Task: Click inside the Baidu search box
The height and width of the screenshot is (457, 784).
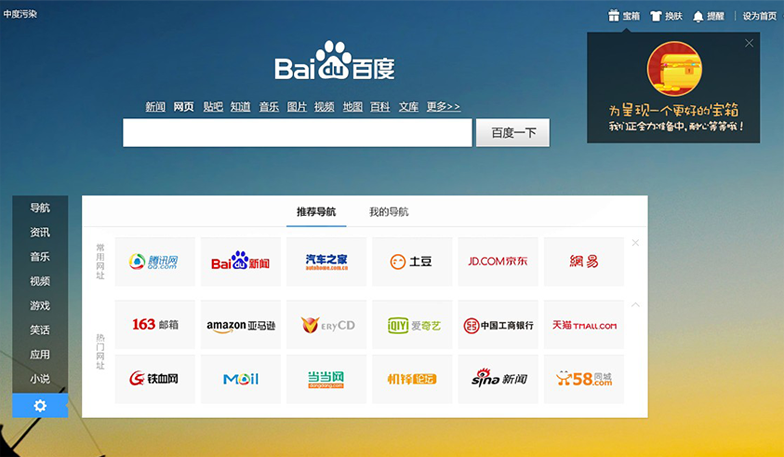Action: 297,133
